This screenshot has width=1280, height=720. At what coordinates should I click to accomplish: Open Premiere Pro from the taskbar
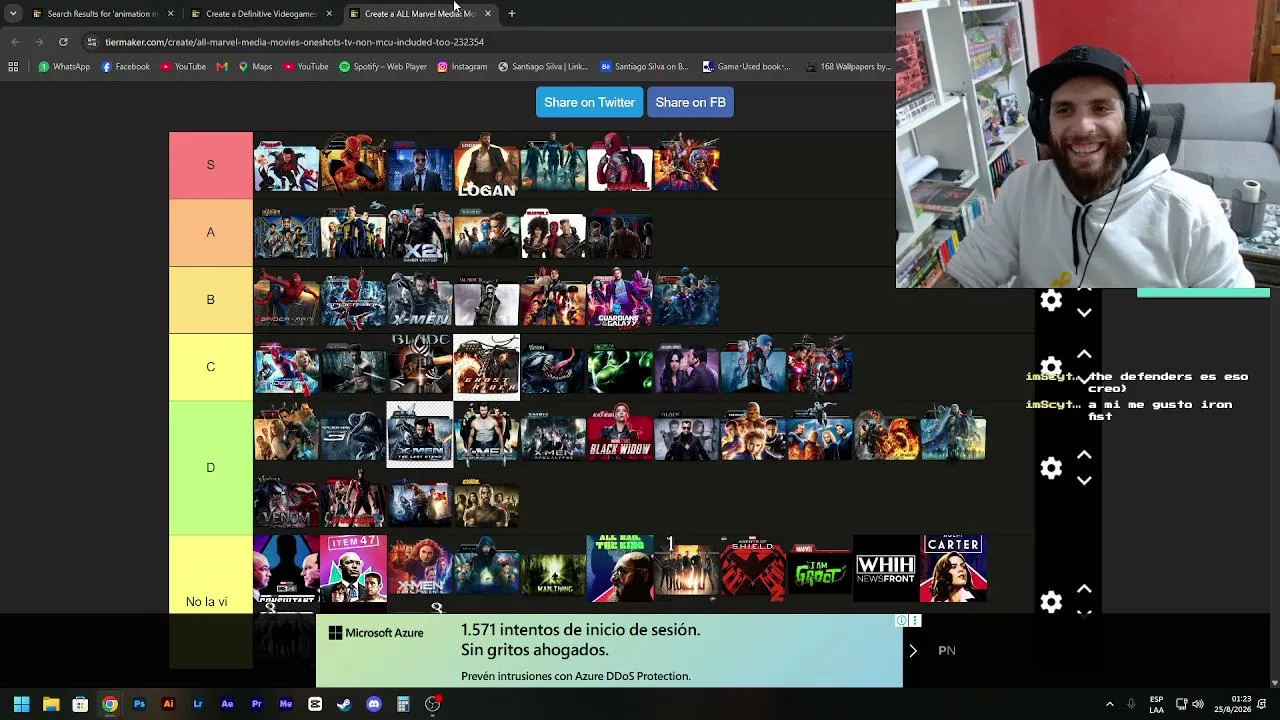[x=256, y=704]
